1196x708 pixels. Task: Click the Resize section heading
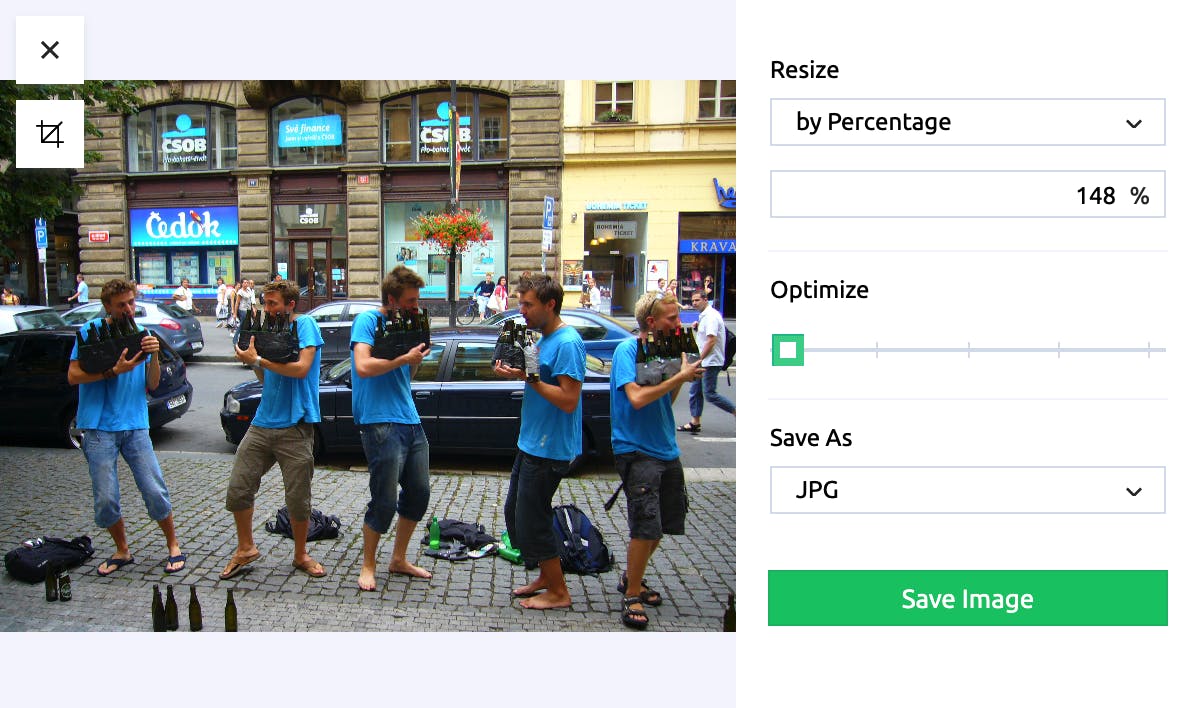pyautogui.click(x=804, y=69)
